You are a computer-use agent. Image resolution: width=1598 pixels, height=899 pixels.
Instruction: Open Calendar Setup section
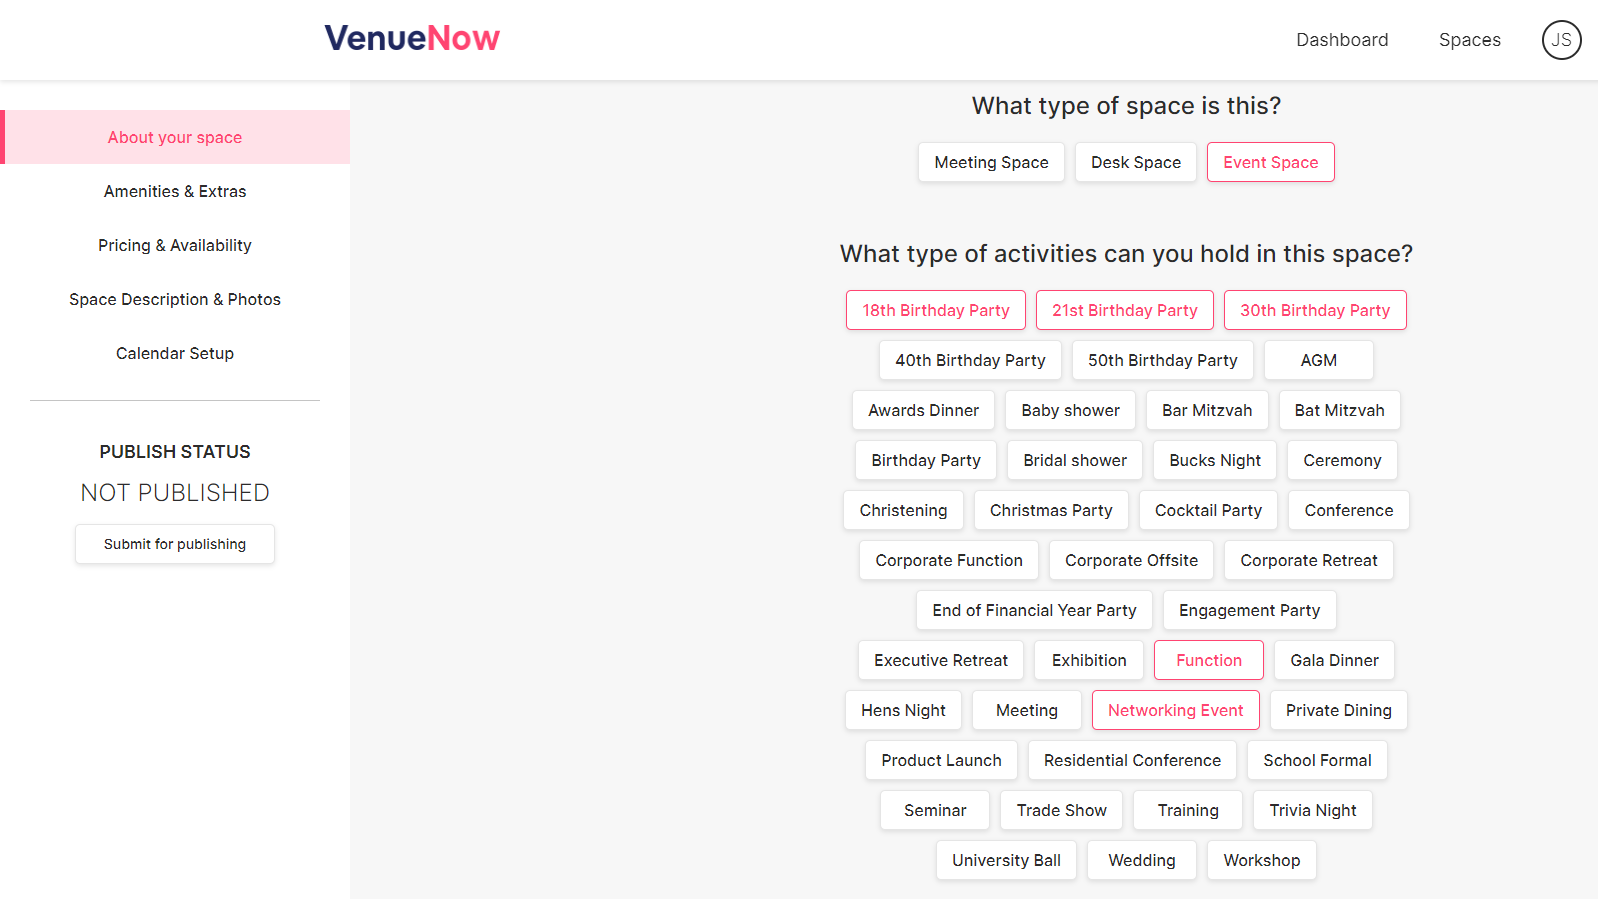175,353
